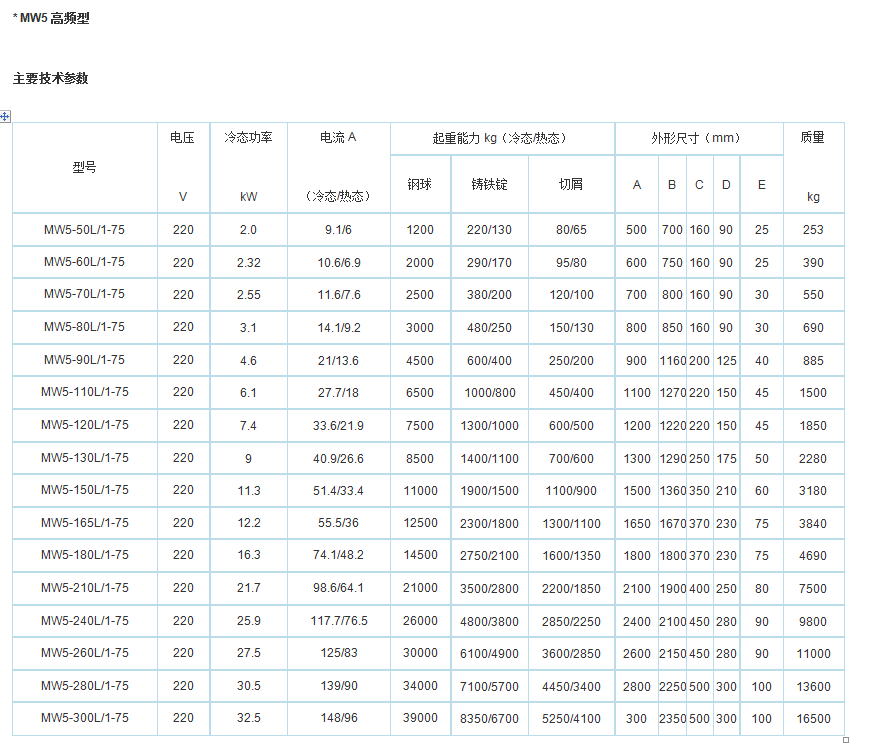
Task: Select the steel ball capacity cell 39000
Action: coord(420,718)
